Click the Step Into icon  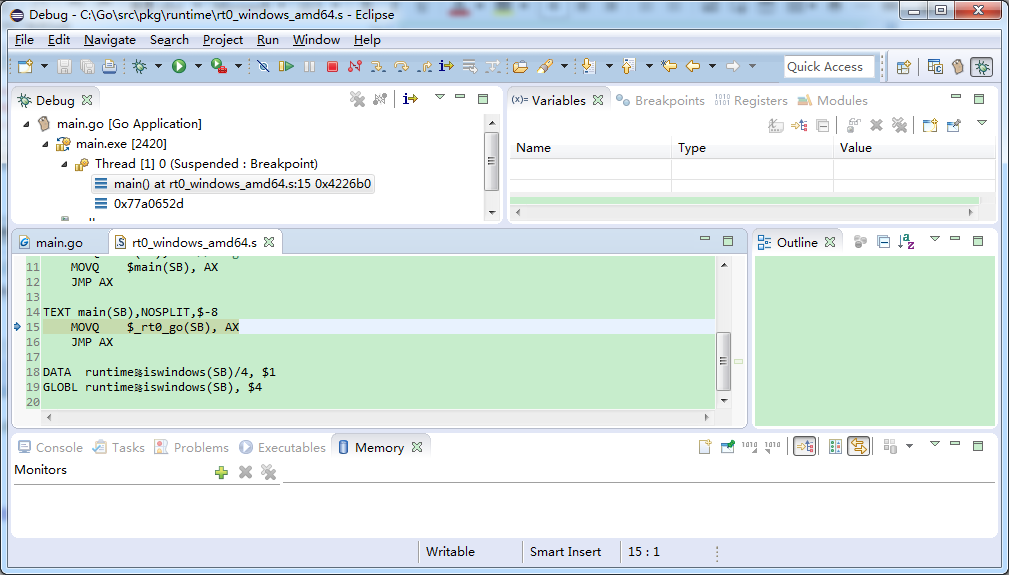pos(378,66)
